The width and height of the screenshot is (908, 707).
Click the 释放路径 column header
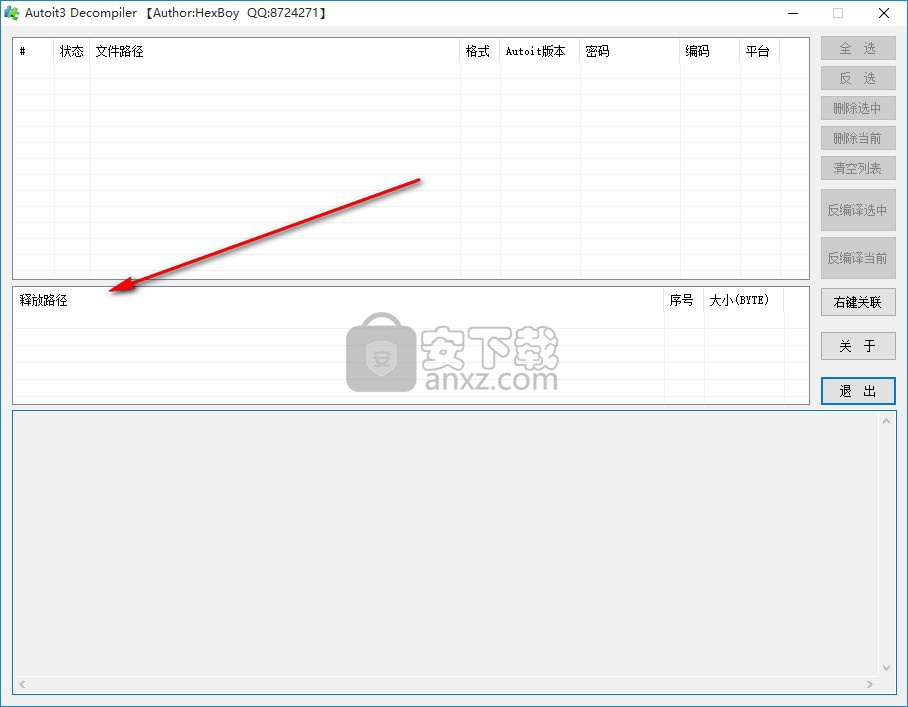coord(338,300)
